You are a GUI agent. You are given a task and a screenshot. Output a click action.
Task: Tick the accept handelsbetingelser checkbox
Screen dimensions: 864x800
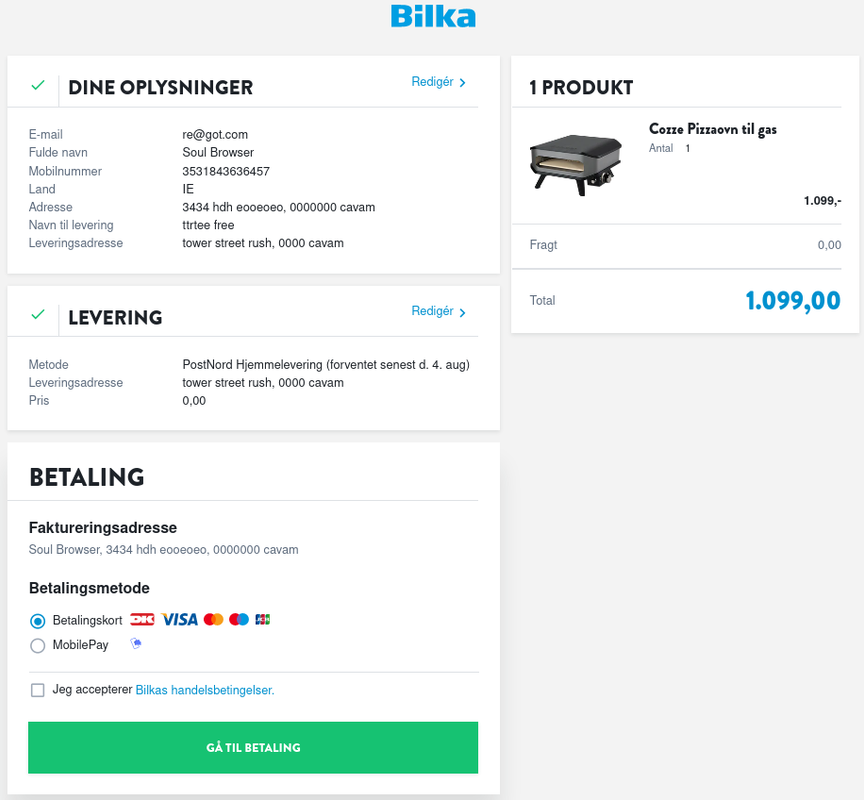point(38,690)
